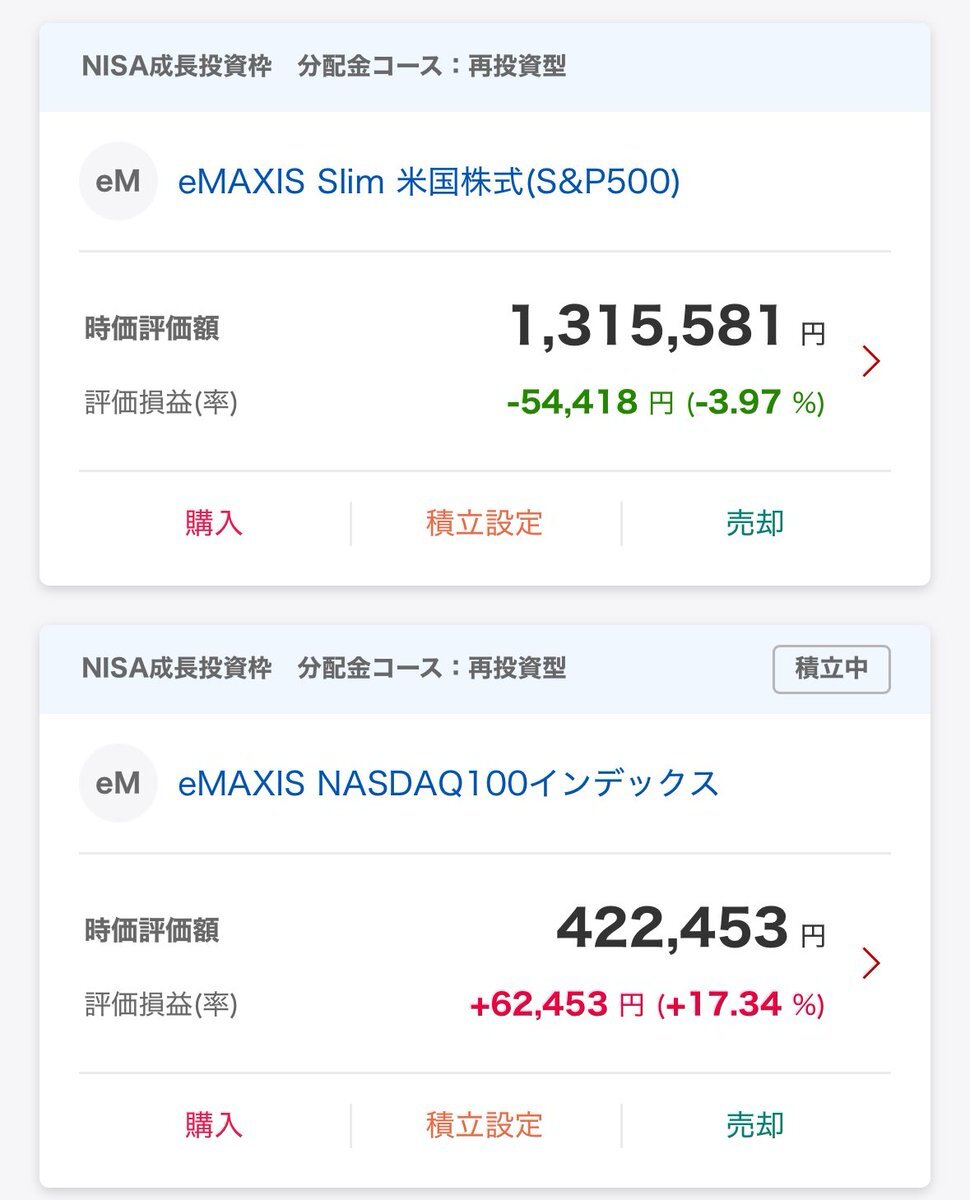Expand NASDAQ100 valuation details chevron
This screenshot has width=970, height=1200.
click(x=871, y=963)
